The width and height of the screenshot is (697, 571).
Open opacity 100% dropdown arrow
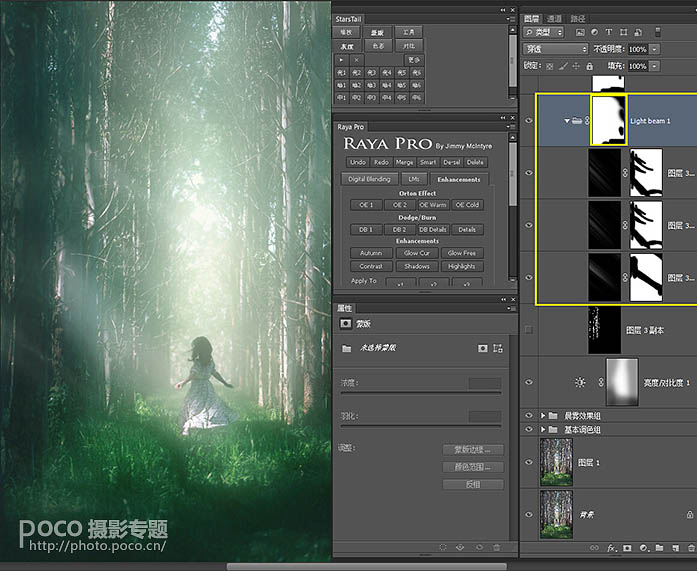(x=655, y=49)
